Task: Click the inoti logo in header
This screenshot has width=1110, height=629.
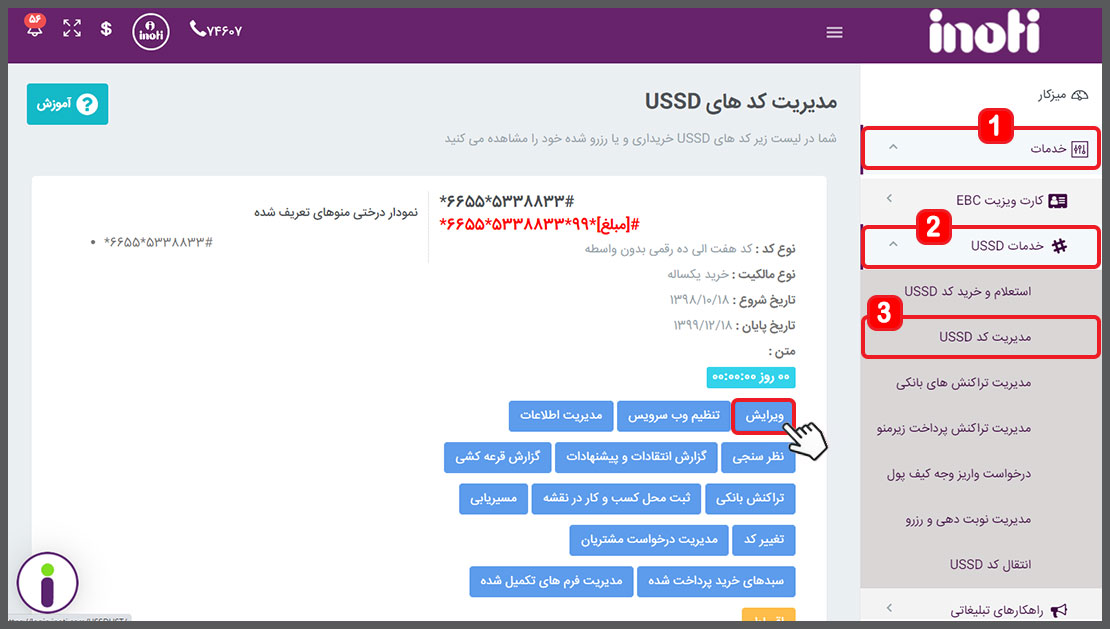Action: 984,32
